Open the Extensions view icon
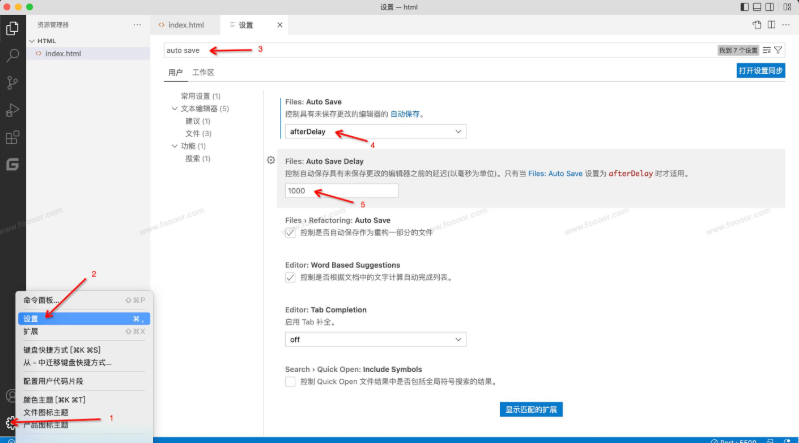The width and height of the screenshot is (799, 443). 13,137
